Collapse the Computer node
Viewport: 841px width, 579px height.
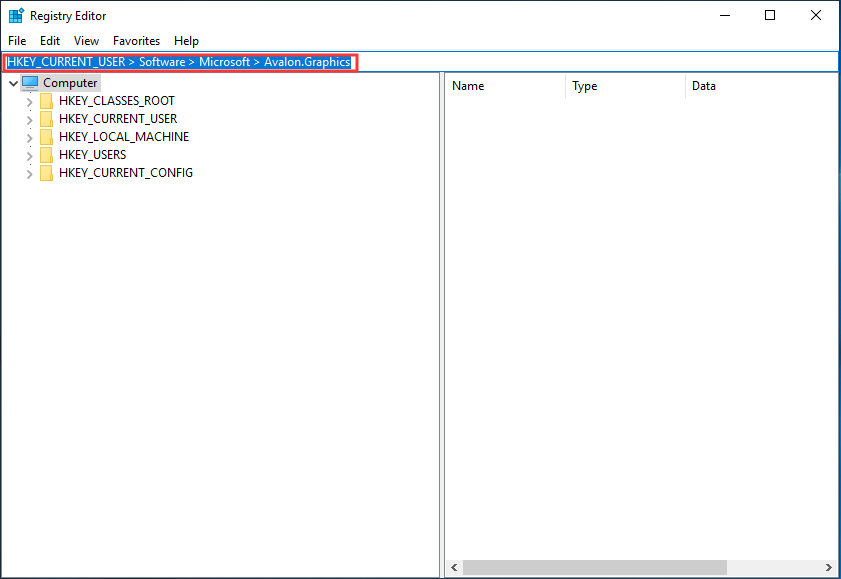[x=12, y=82]
